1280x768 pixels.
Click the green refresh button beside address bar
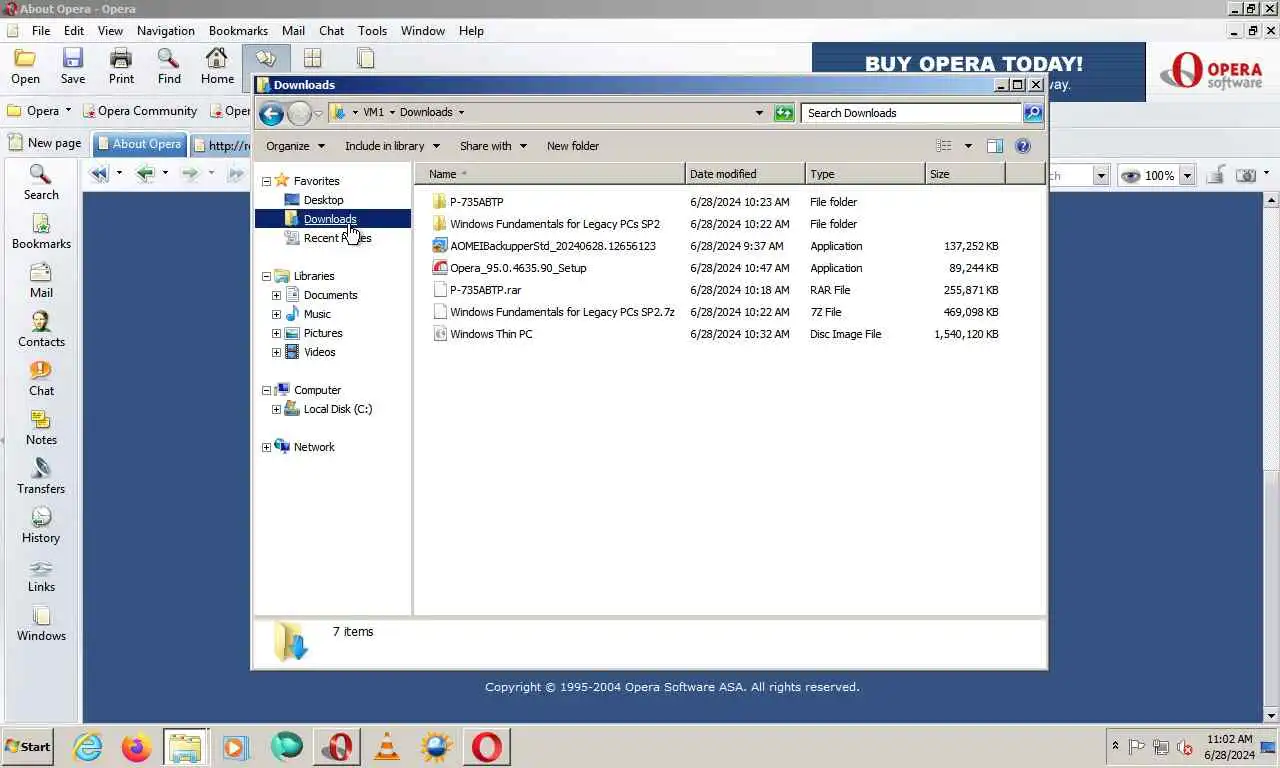tap(784, 113)
